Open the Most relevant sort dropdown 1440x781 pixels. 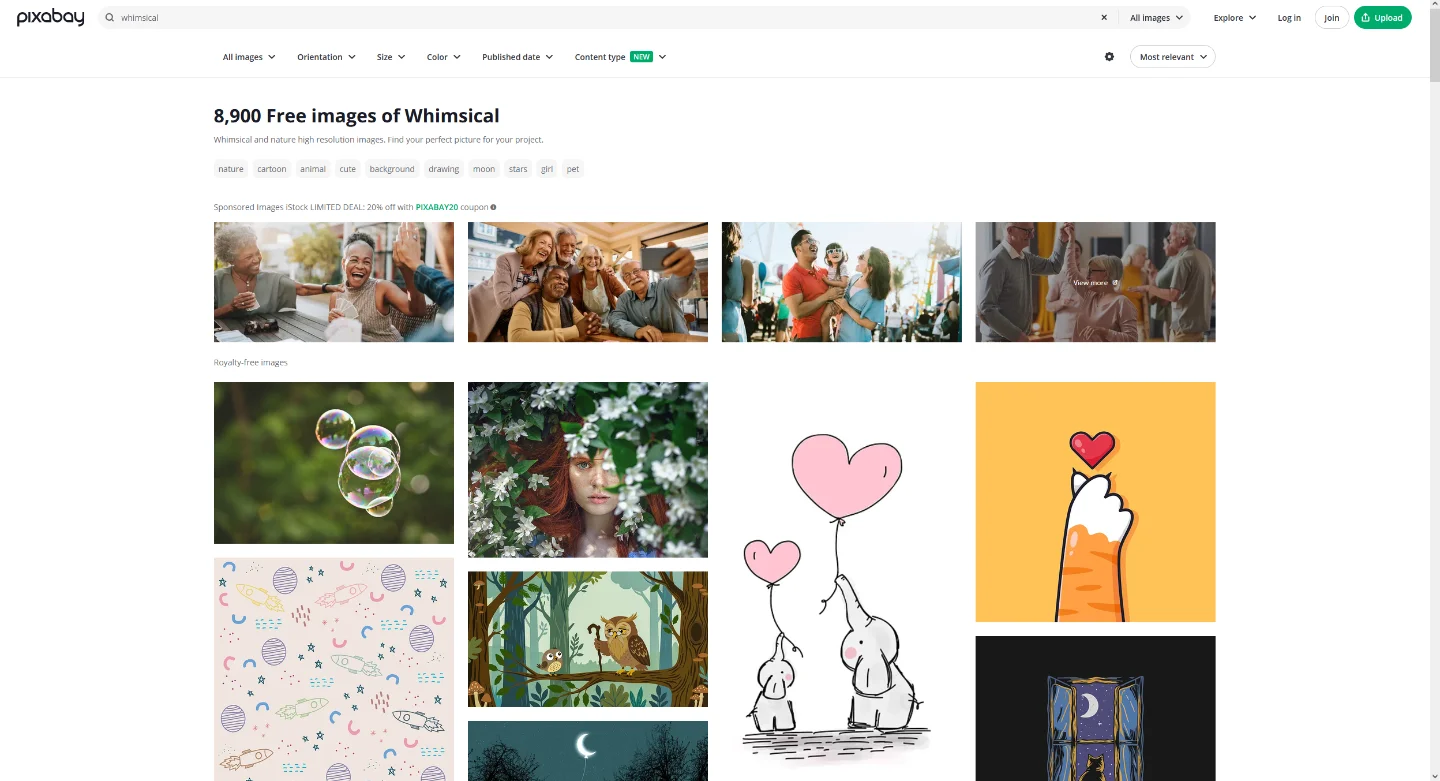click(1172, 57)
